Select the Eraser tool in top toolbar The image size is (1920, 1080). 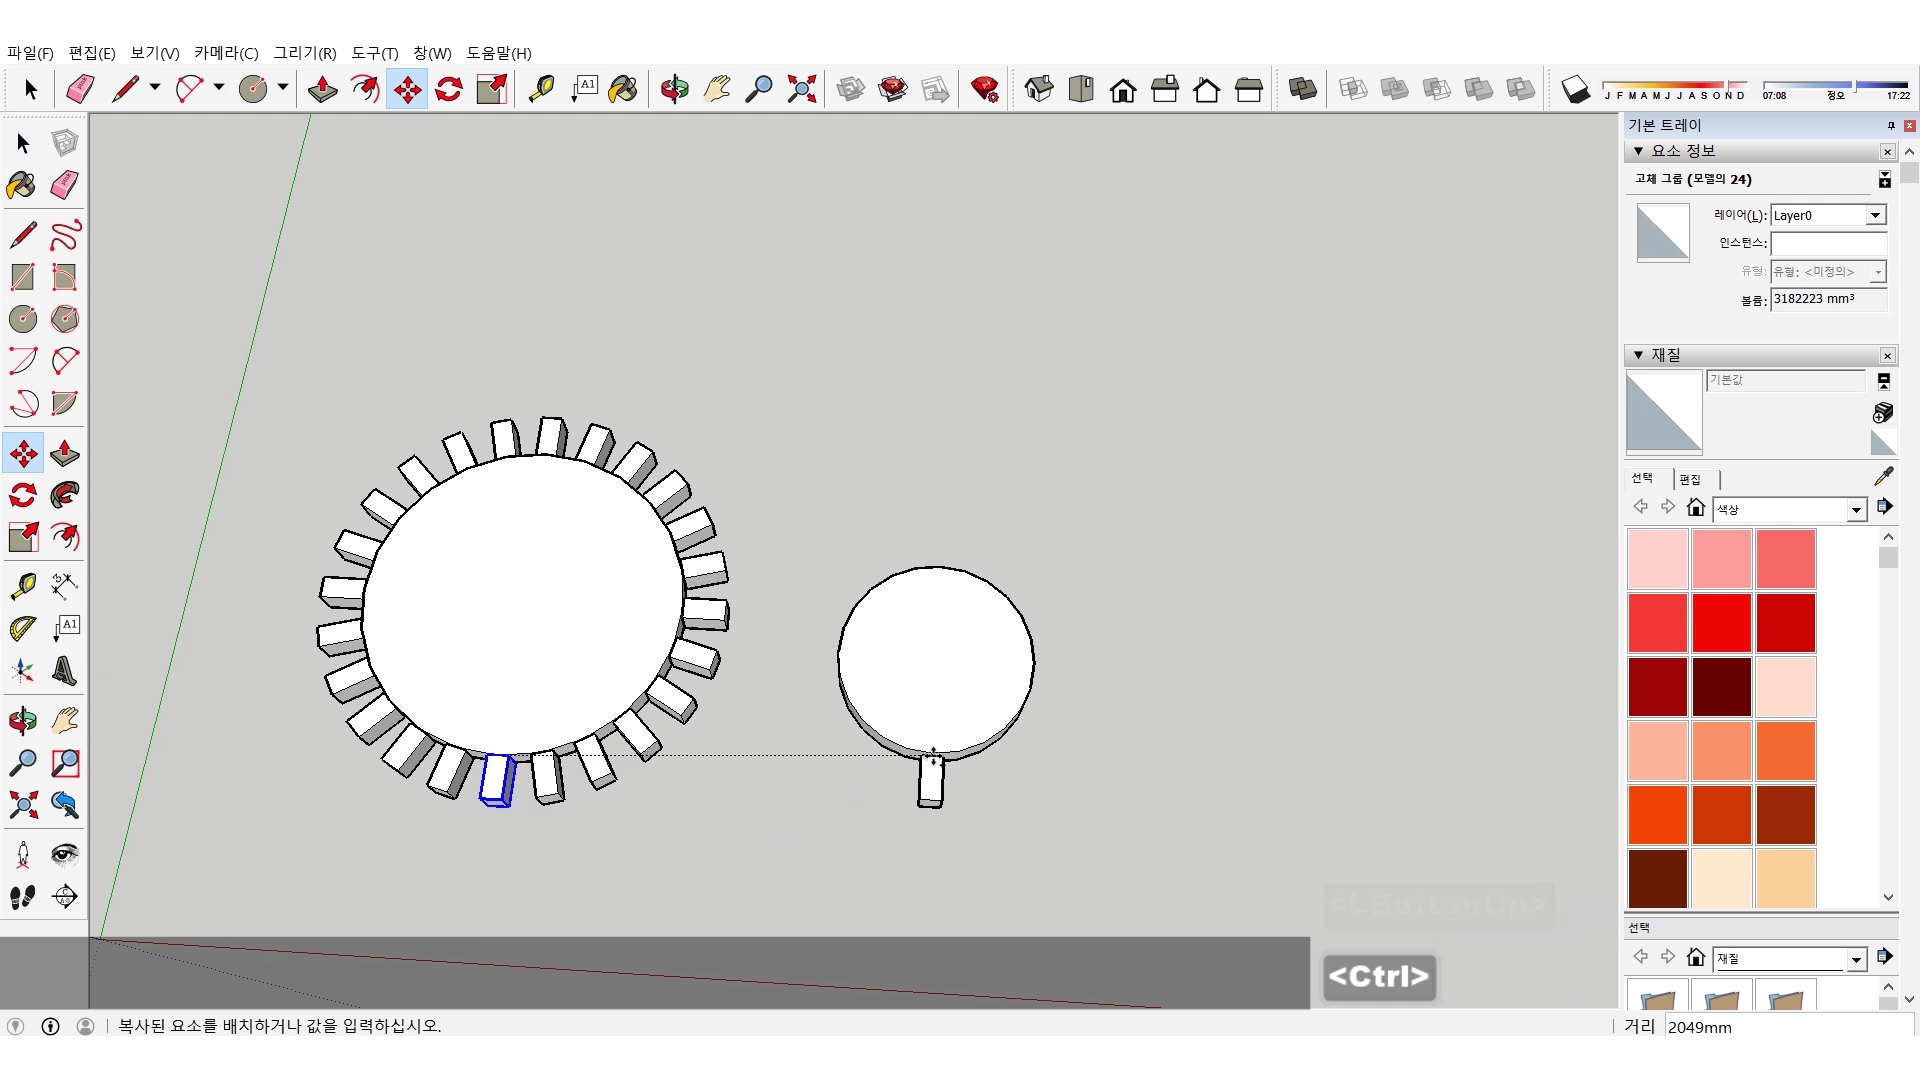pyautogui.click(x=80, y=89)
